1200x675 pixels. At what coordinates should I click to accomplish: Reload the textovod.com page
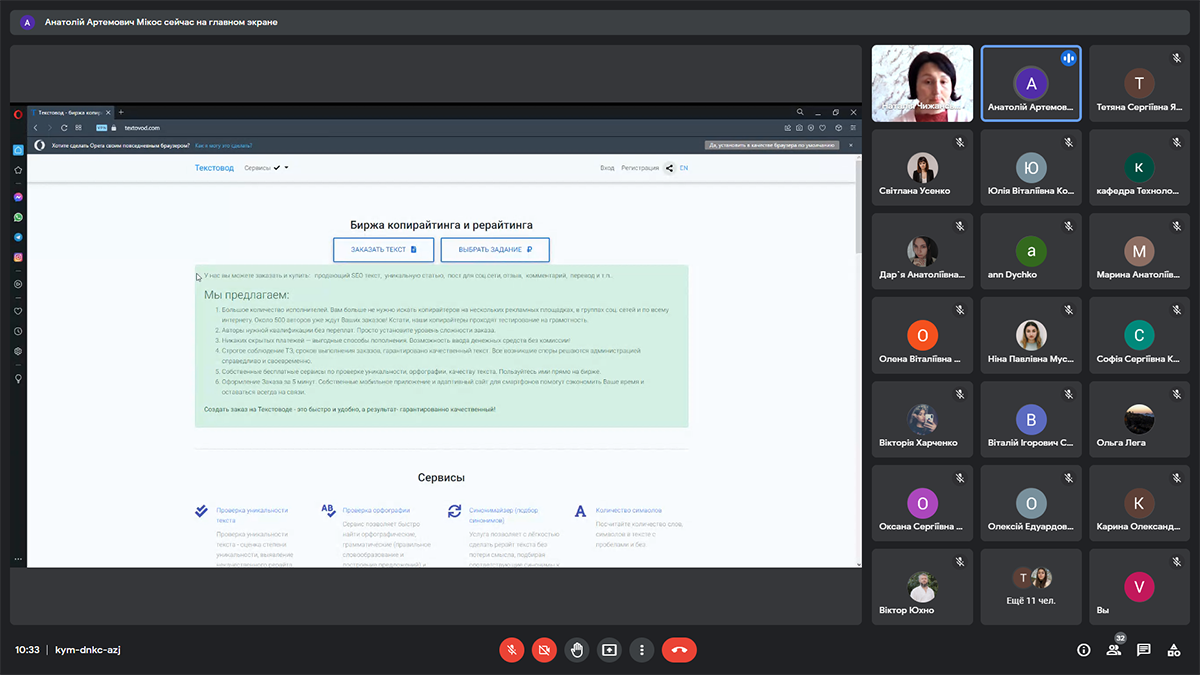click(64, 128)
